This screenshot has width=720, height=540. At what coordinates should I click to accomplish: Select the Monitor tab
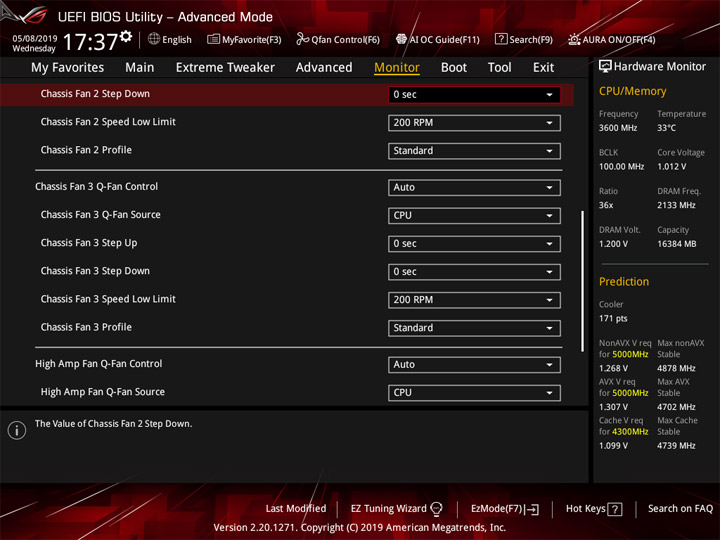[x=397, y=68]
